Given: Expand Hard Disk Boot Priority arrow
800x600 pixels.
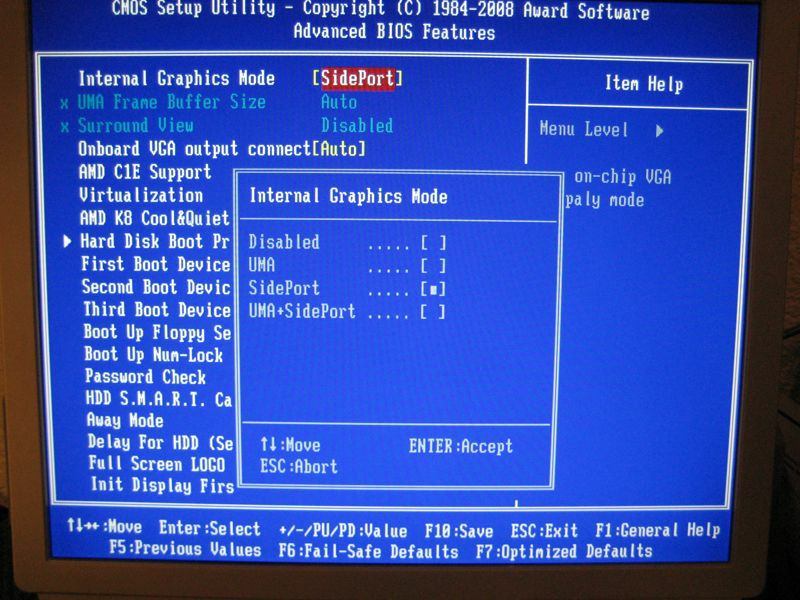Looking at the screenshot, I should 67,241.
